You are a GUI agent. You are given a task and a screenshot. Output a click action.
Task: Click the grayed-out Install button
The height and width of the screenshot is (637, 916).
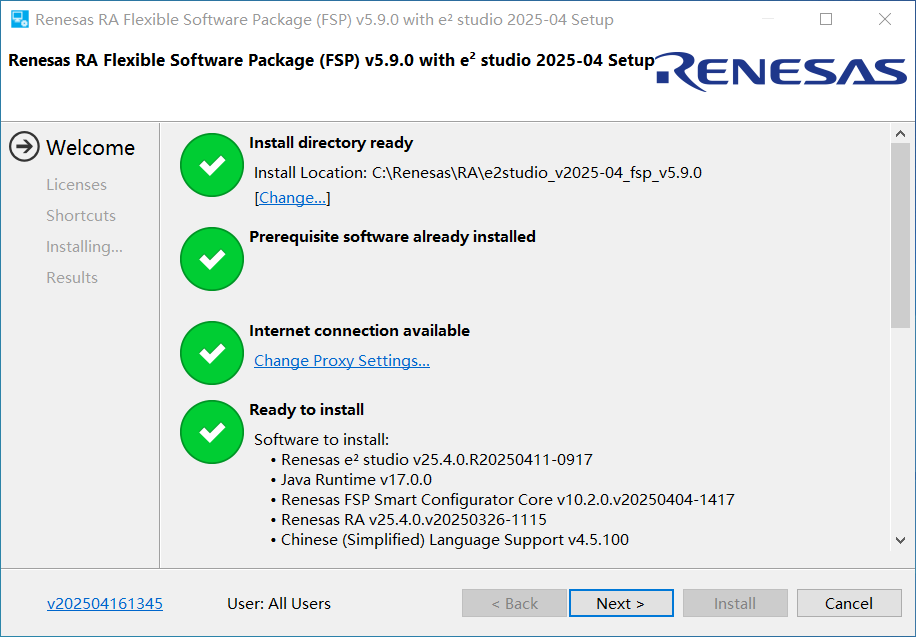(x=735, y=603)
